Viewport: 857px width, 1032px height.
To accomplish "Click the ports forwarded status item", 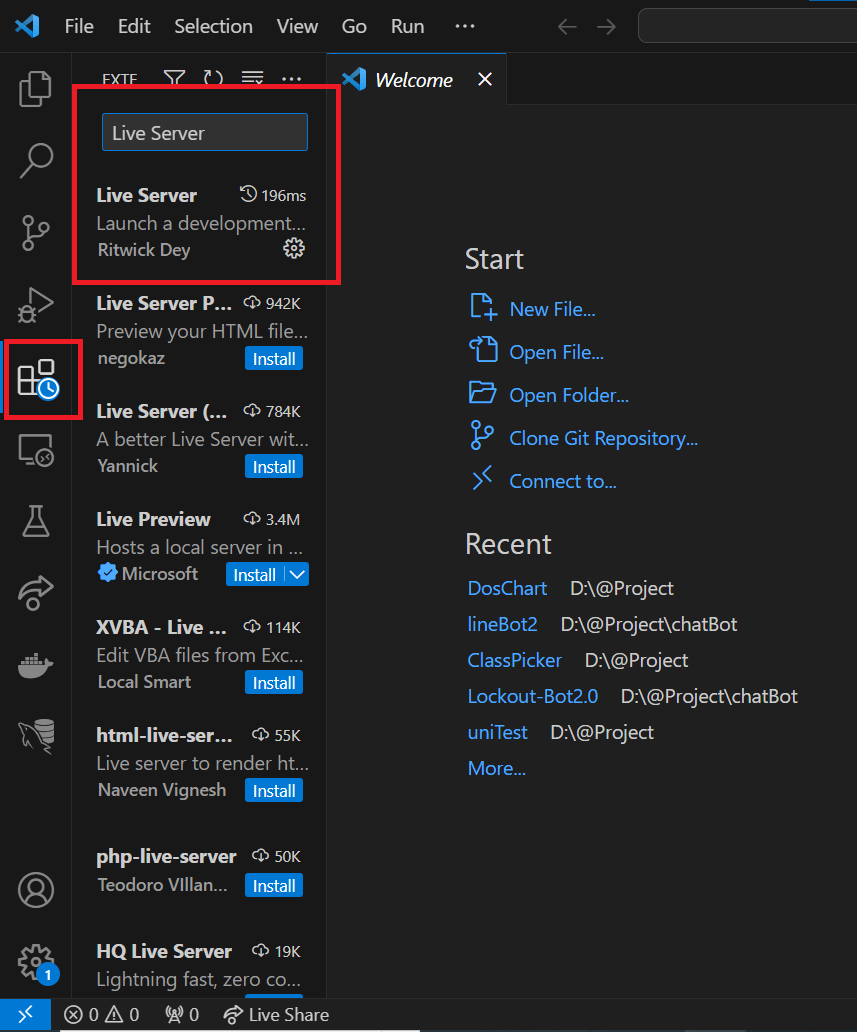I will (182, 1014).
